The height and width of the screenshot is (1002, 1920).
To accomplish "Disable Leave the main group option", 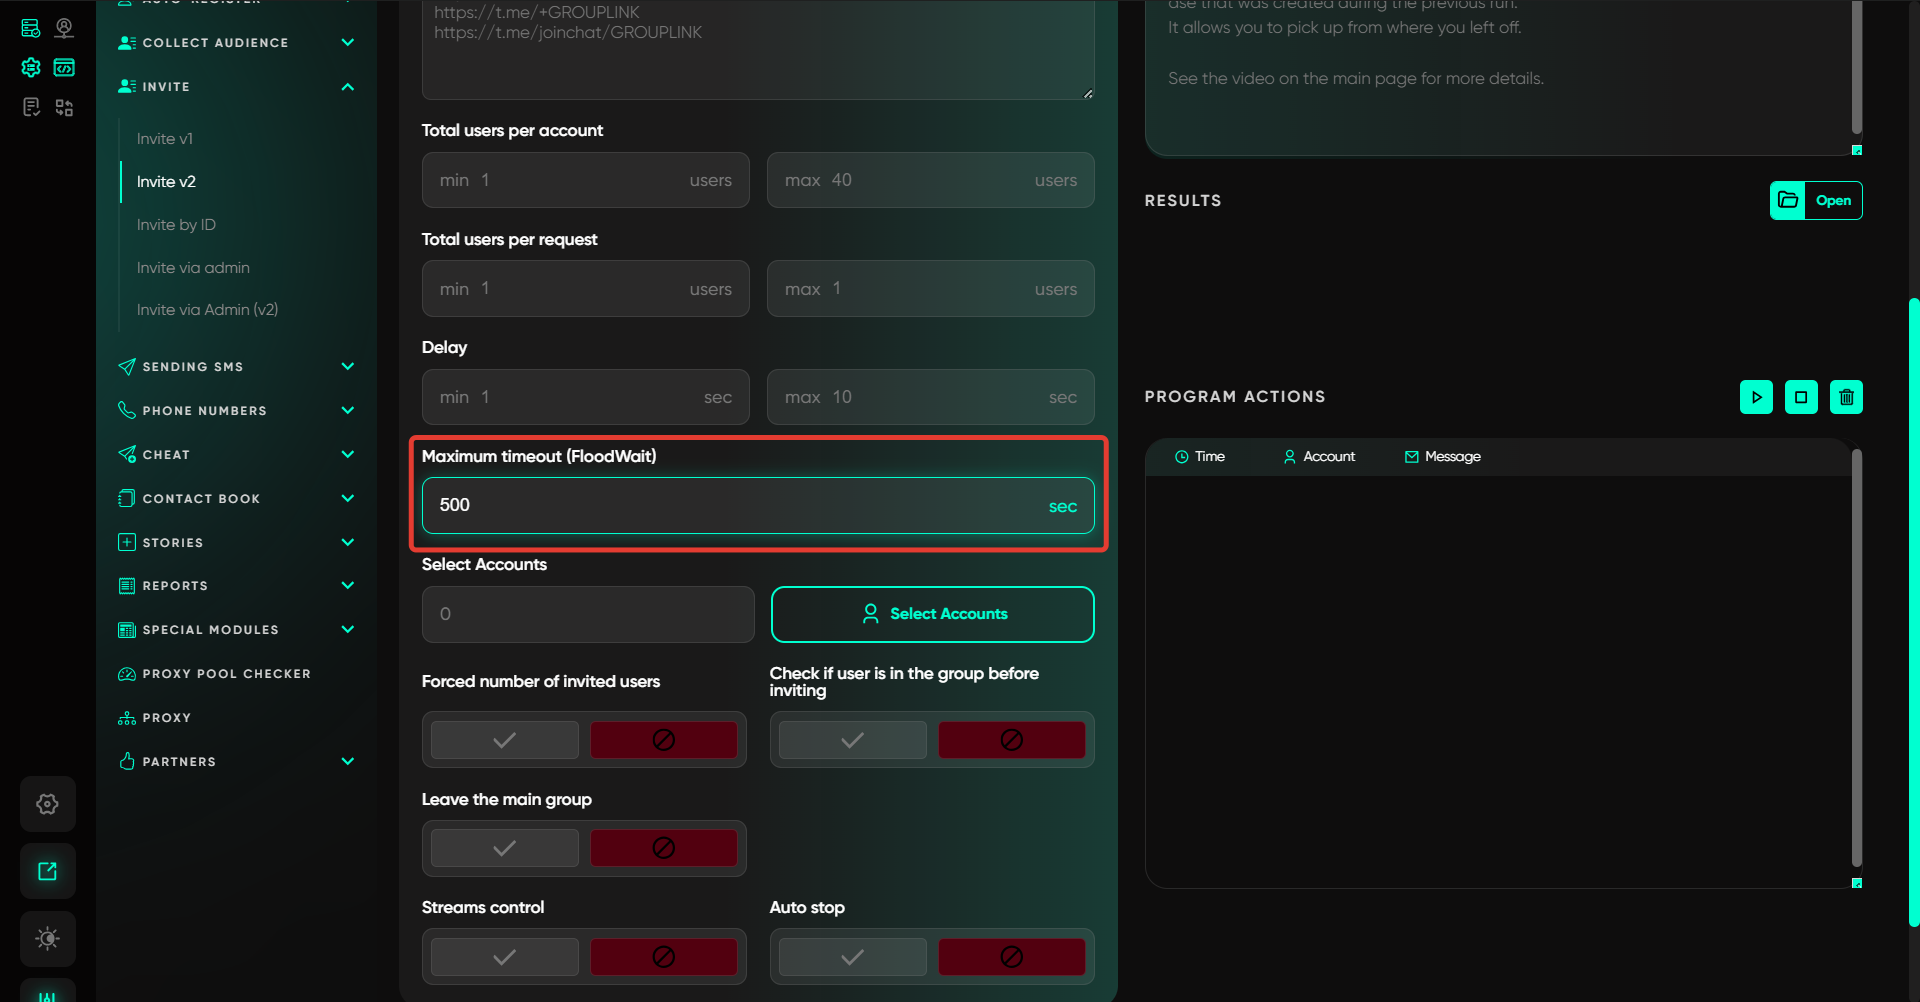I will pos(663,848).
